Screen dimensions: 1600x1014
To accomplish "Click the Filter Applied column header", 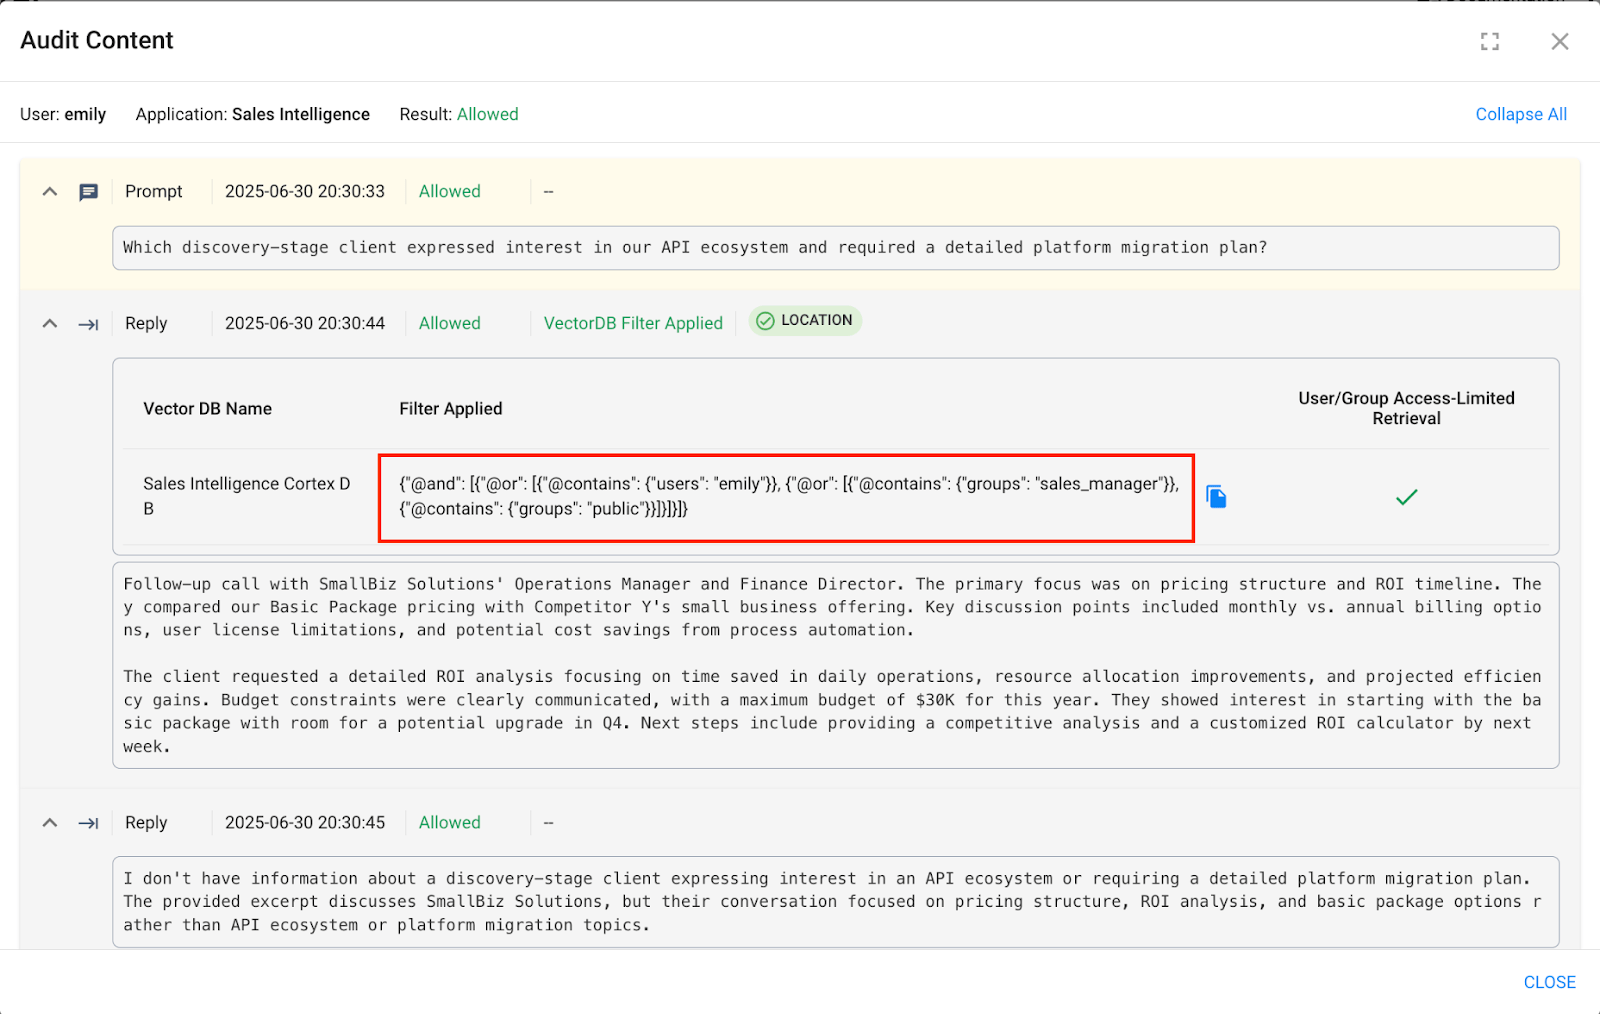I will (x=451, y=409).
